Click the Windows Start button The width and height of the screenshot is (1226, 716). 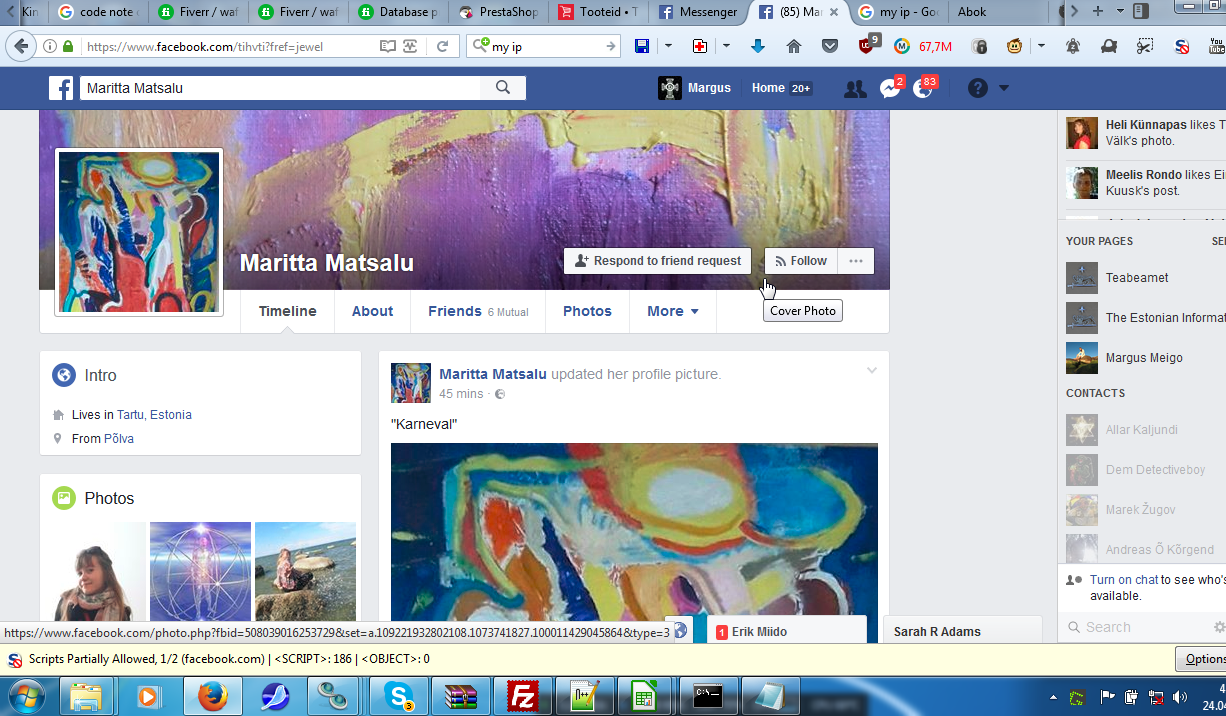click(27, 696)
